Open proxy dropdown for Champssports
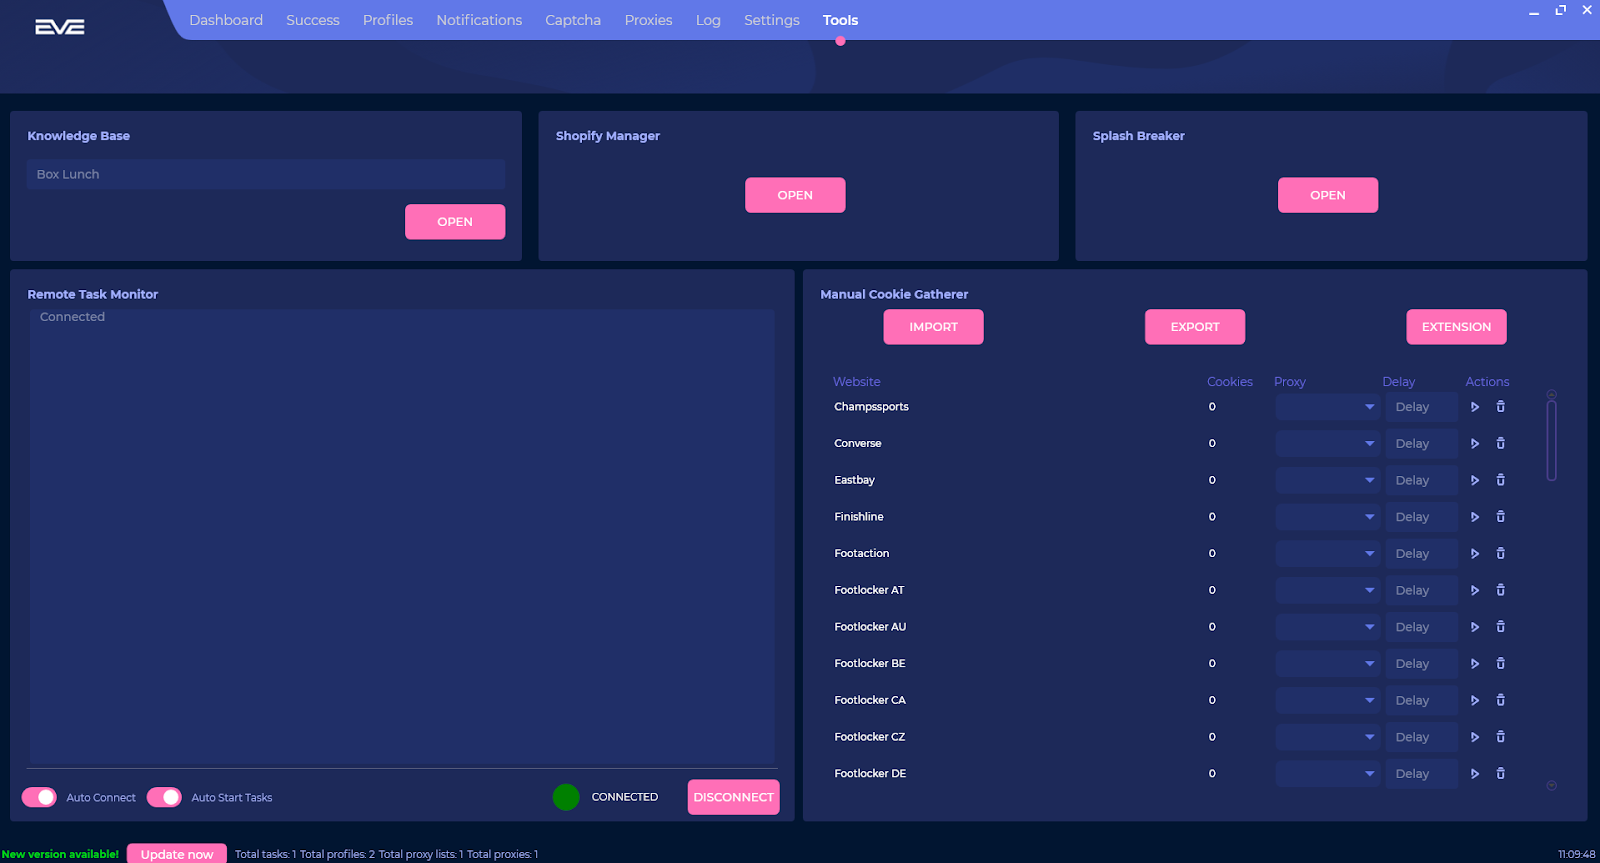 tap(1327, 407)
